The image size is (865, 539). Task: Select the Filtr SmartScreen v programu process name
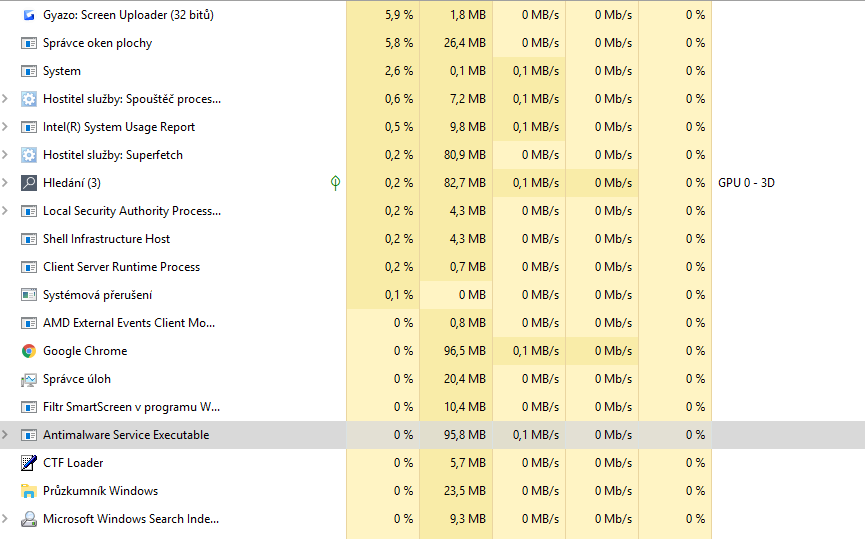131,407
